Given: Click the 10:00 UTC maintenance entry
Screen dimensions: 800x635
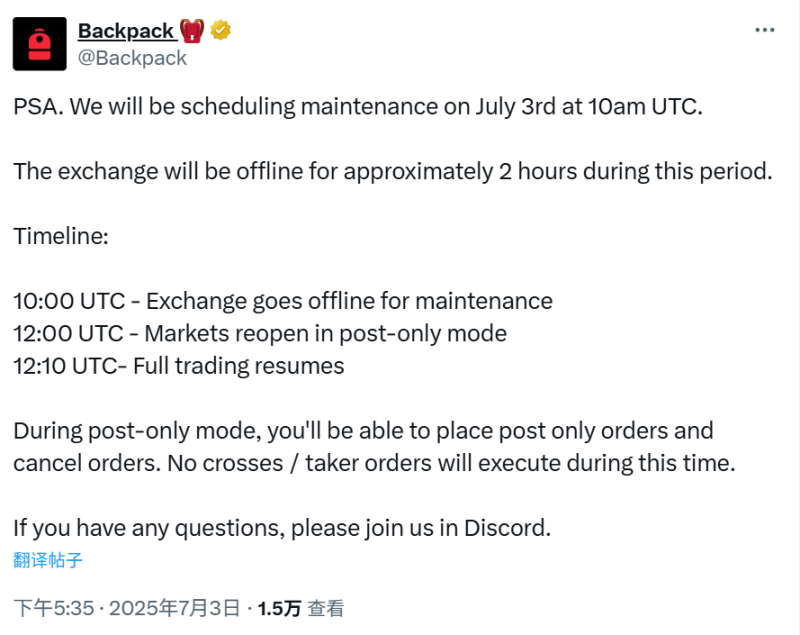Looking at the screenshot, I should point(282,301).
